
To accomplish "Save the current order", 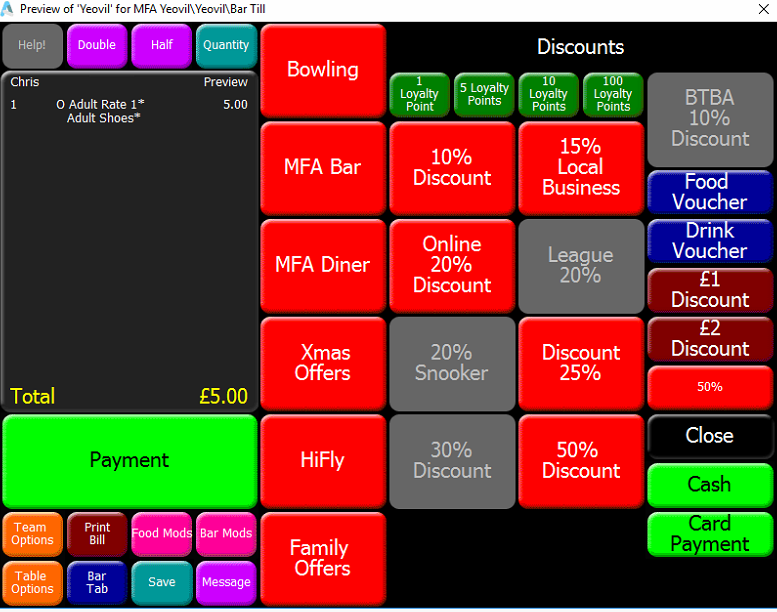I will [x=162, y=583].
